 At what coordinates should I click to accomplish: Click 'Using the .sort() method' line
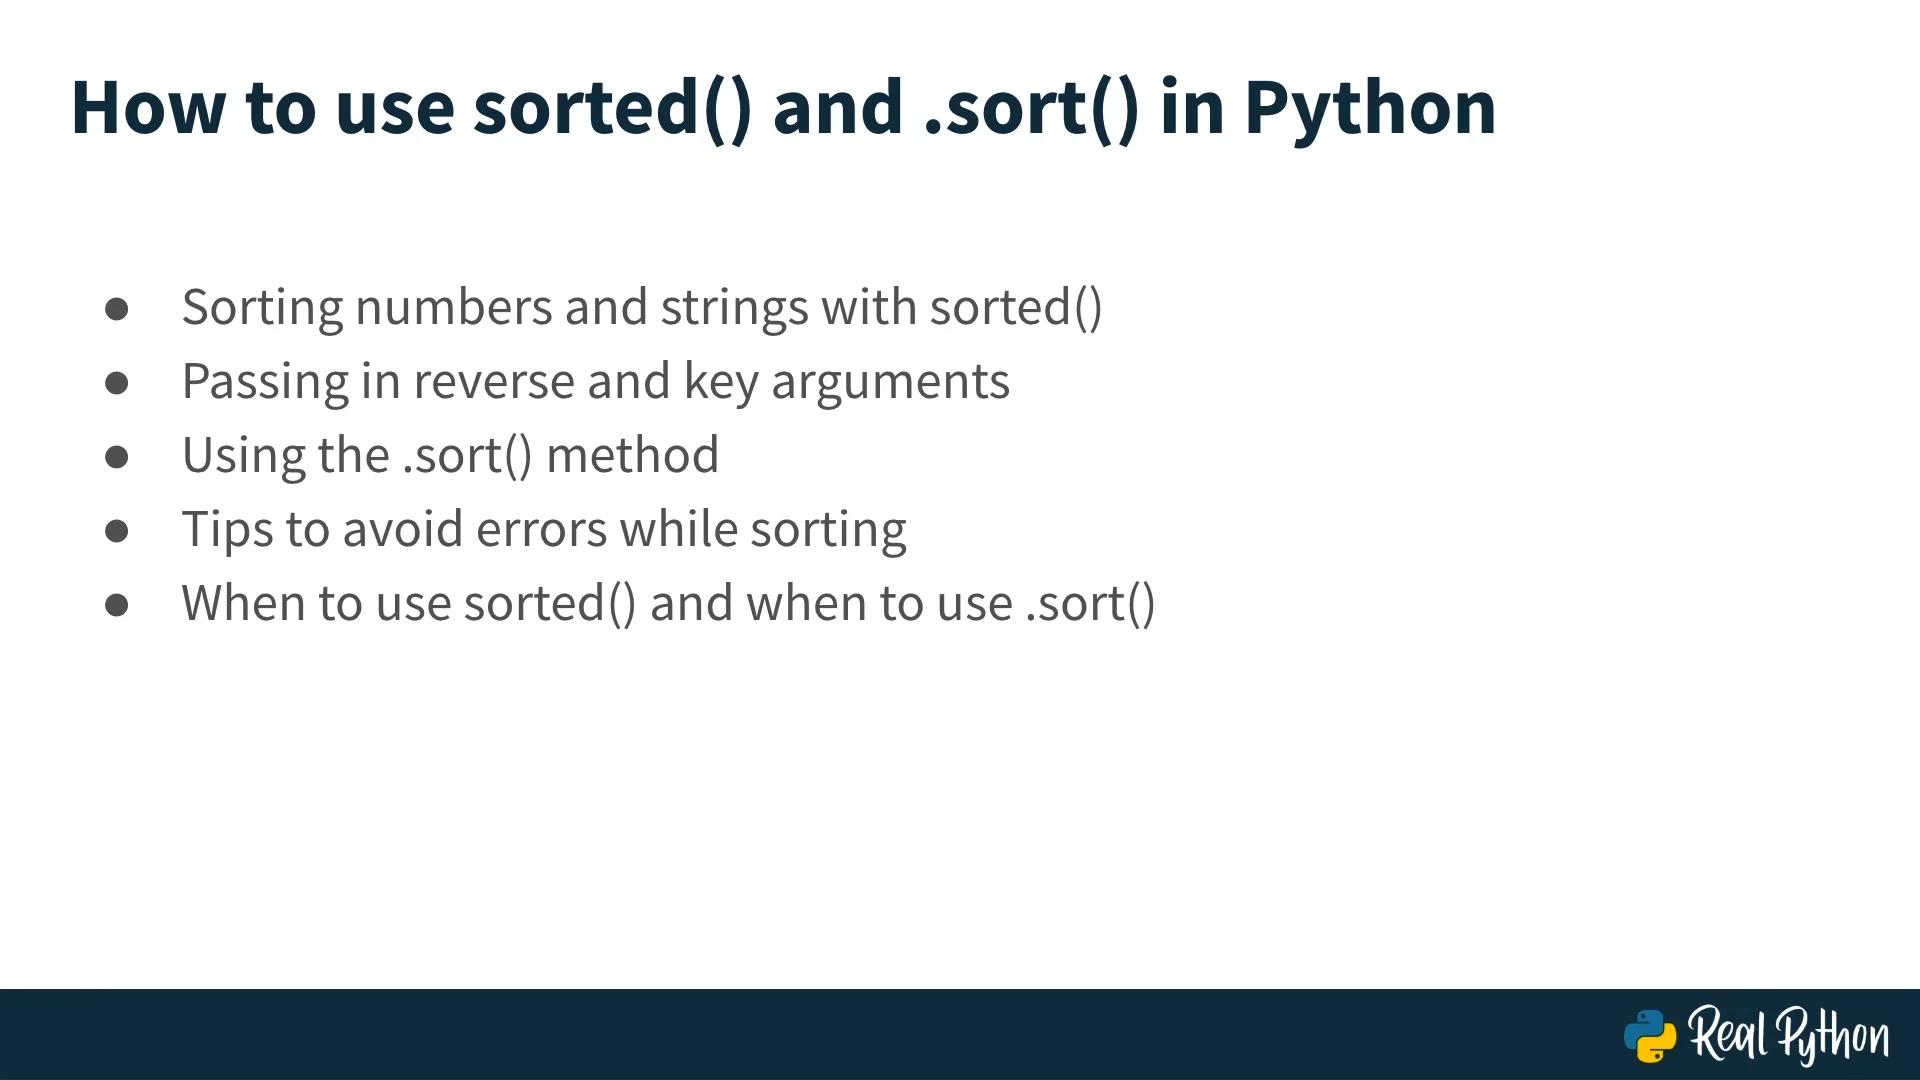click(x=450, y=456)
